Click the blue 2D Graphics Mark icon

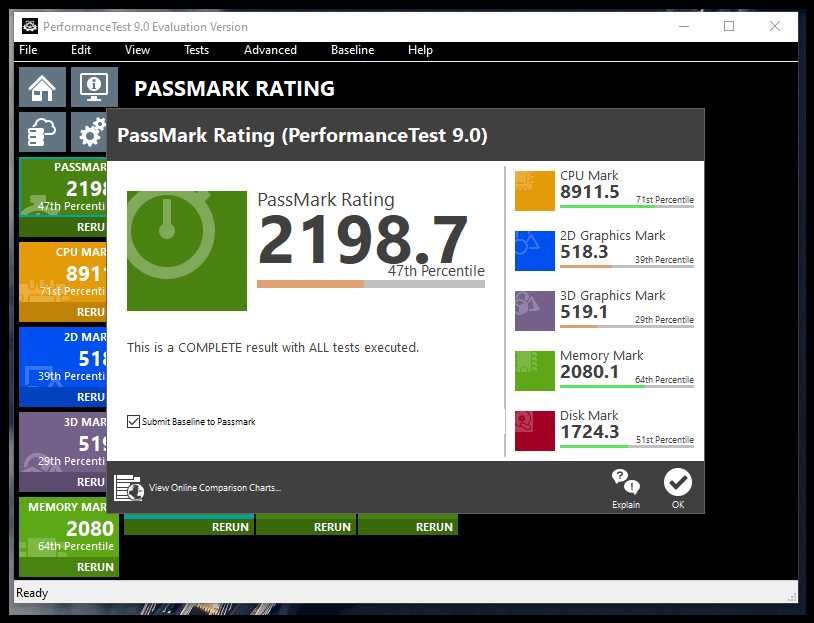pos(535,251)
